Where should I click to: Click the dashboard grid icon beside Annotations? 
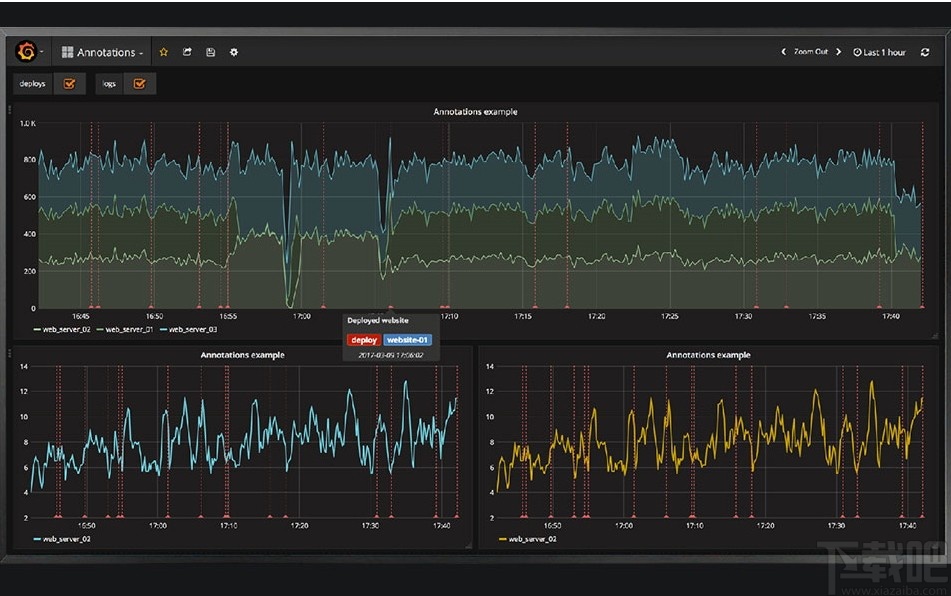66,52
